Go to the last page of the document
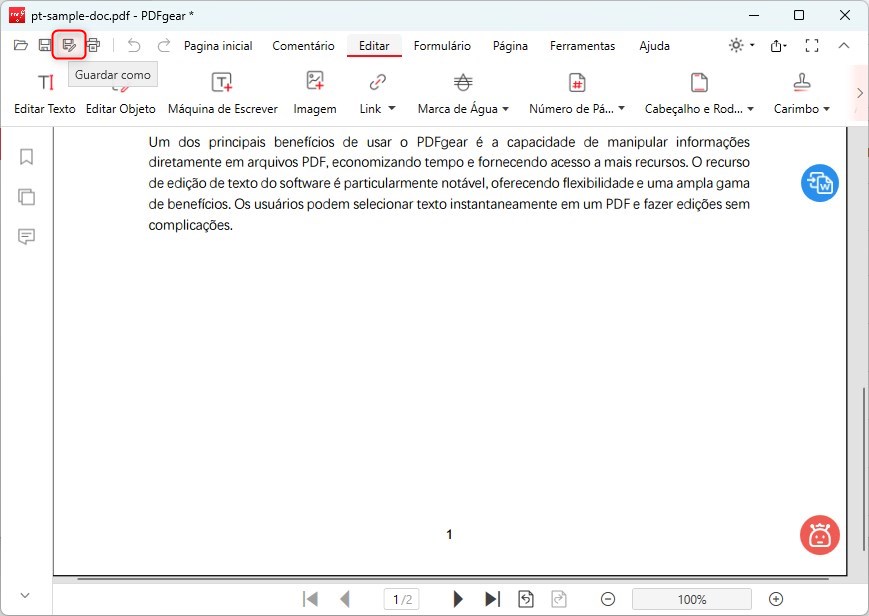Viewport: 869px width, 616px height. point(492,598)
